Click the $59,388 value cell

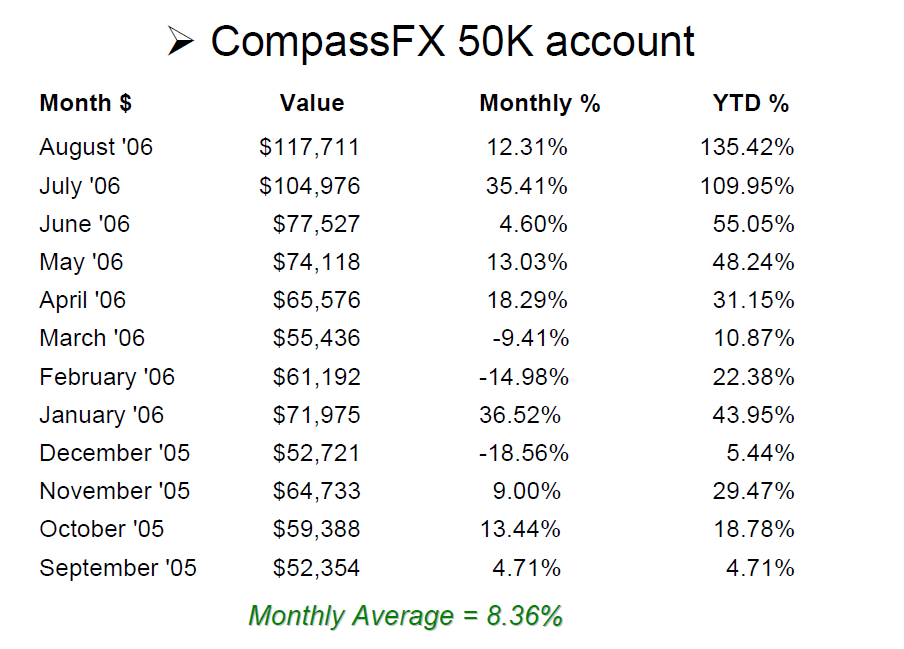[x=316, y=530]
